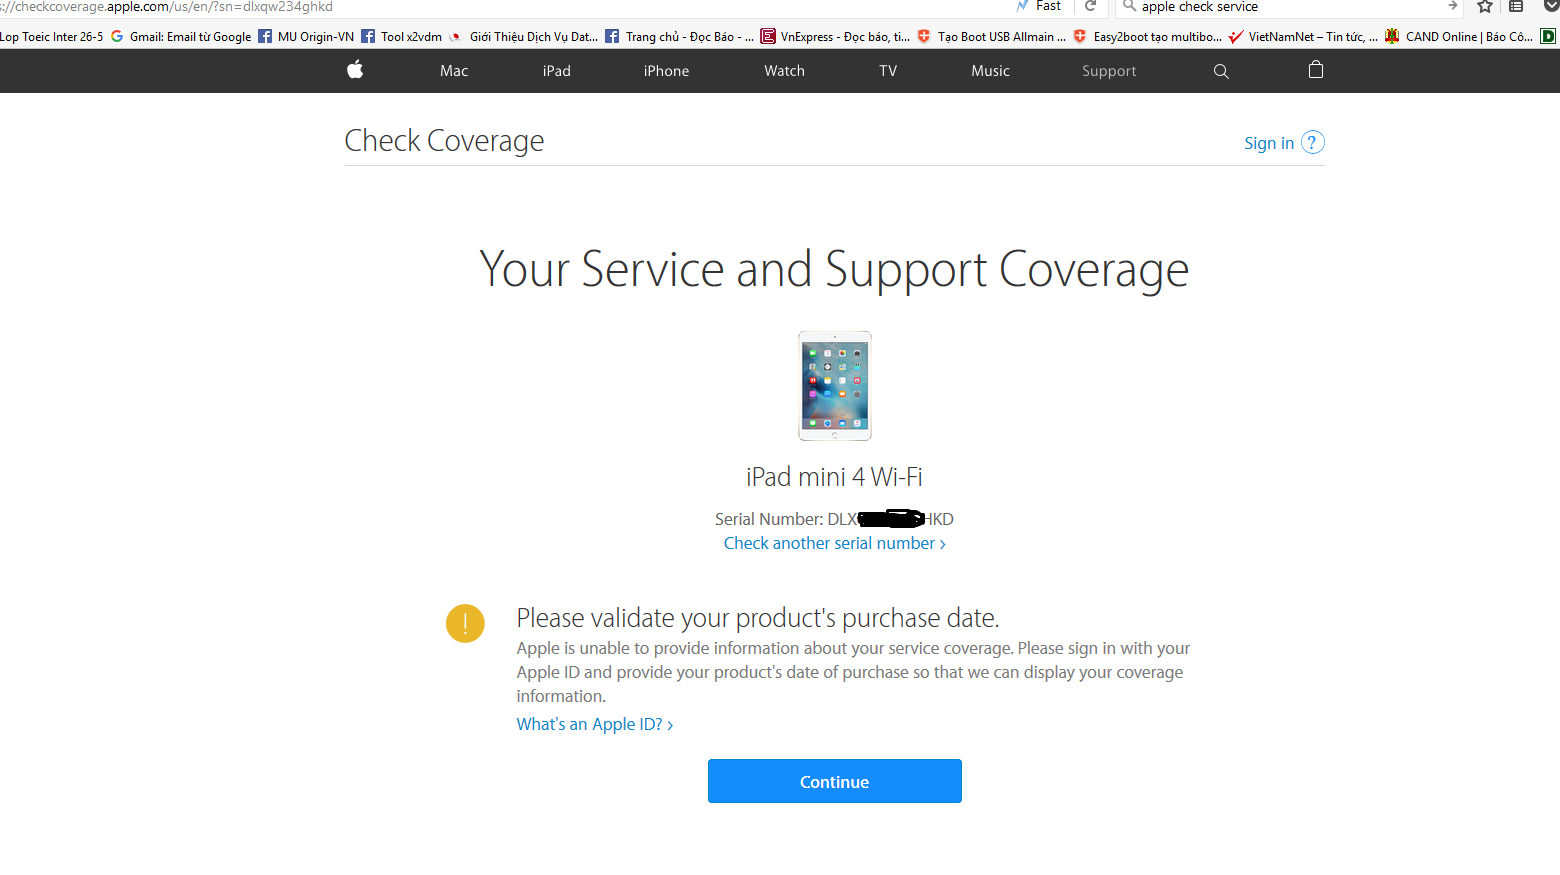Open the Tạo Boot USB Allmain bookmark

click(x=991, y=36)
